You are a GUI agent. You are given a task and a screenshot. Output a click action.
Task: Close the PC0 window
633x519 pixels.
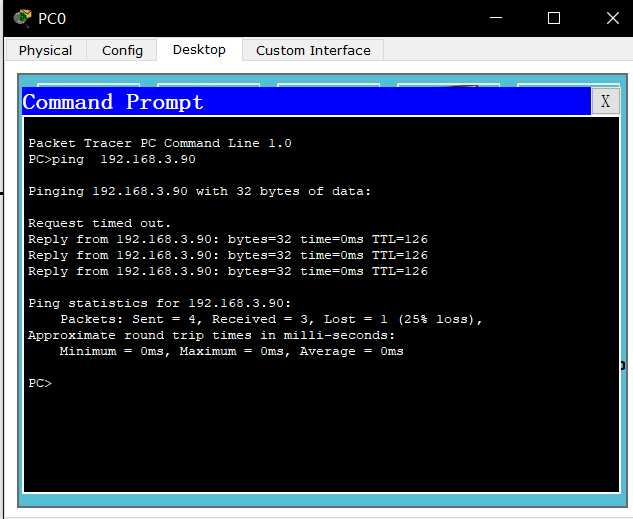(x=612, y=18)
